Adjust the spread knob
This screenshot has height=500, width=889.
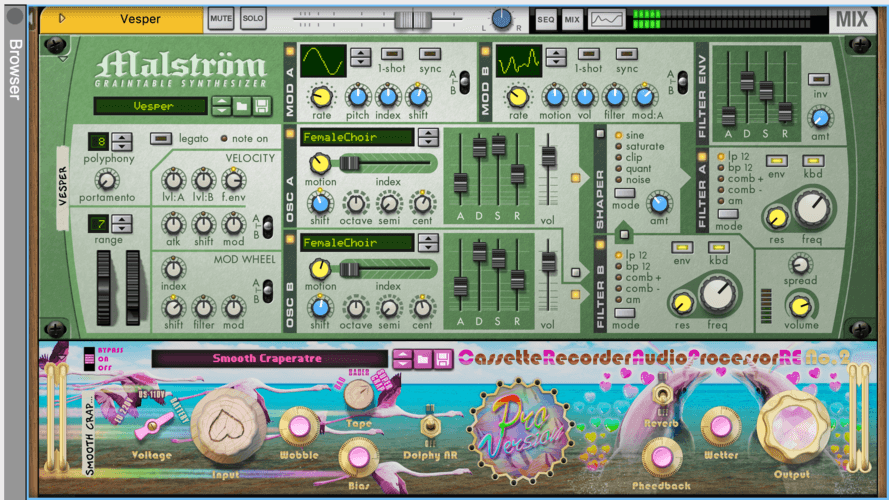click(800, 264)
